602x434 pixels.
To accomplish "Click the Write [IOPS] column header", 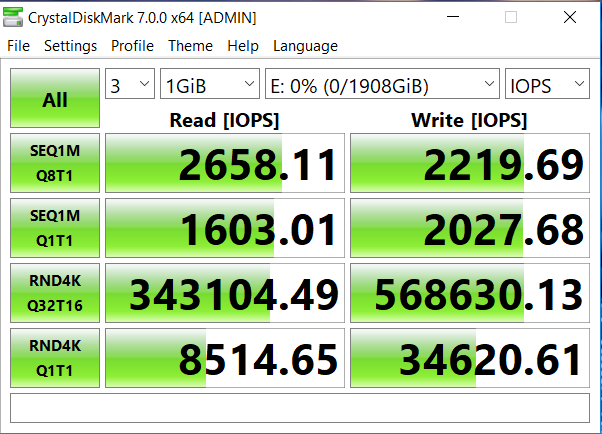I will tap(469, 120).
